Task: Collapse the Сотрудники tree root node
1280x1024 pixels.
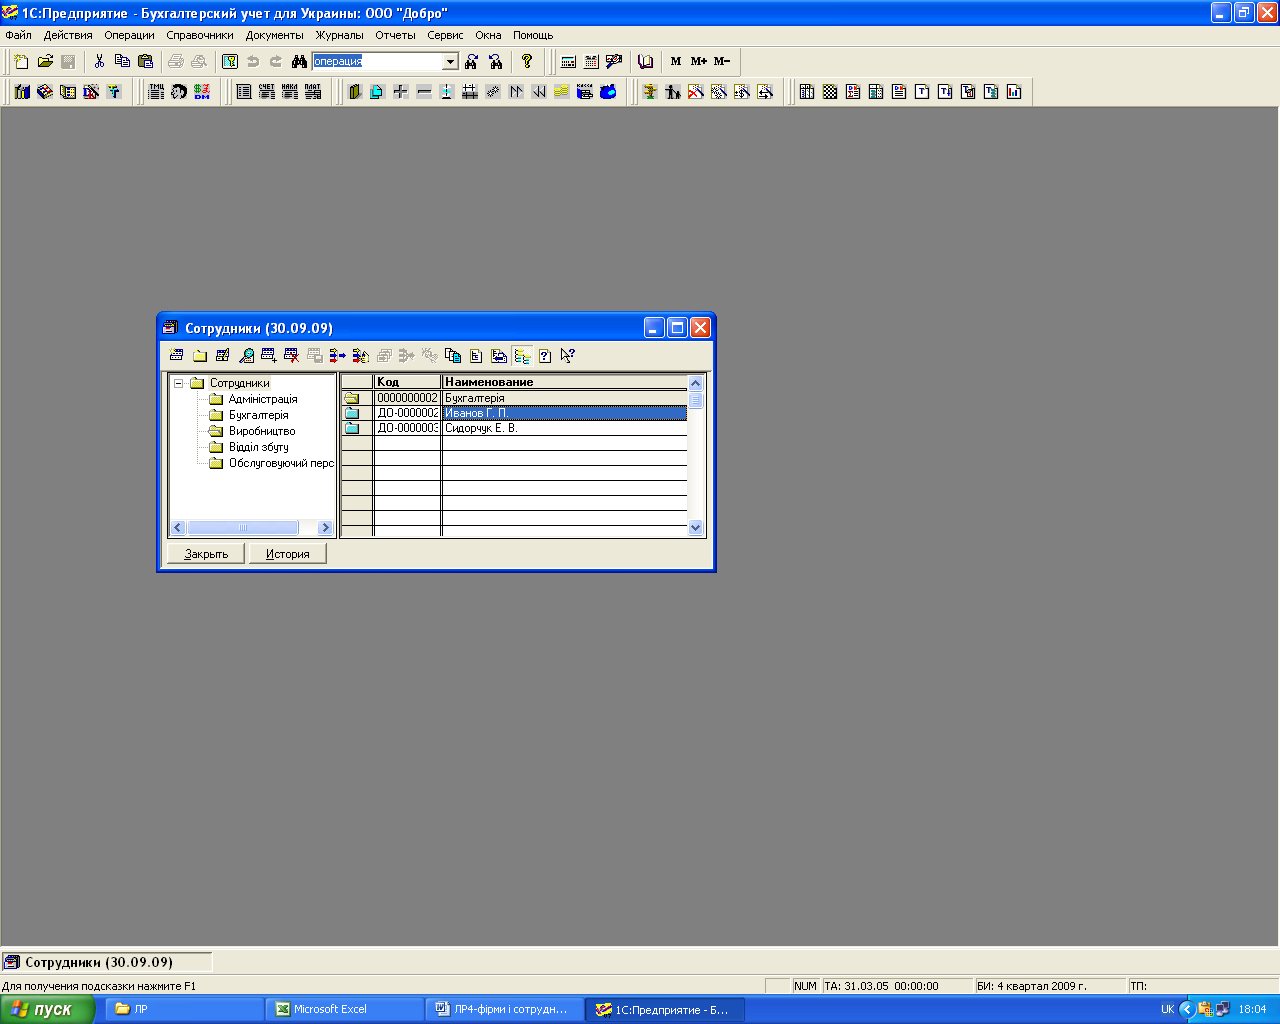Action: pyautogui.click(x=179, y=383)
